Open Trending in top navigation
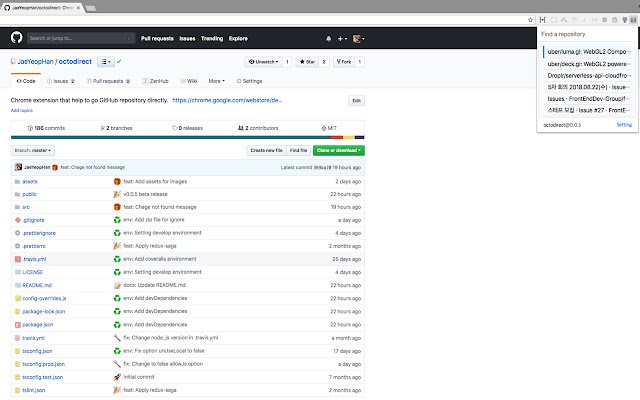The image size is (640, 400). click(x=212, y=38)
